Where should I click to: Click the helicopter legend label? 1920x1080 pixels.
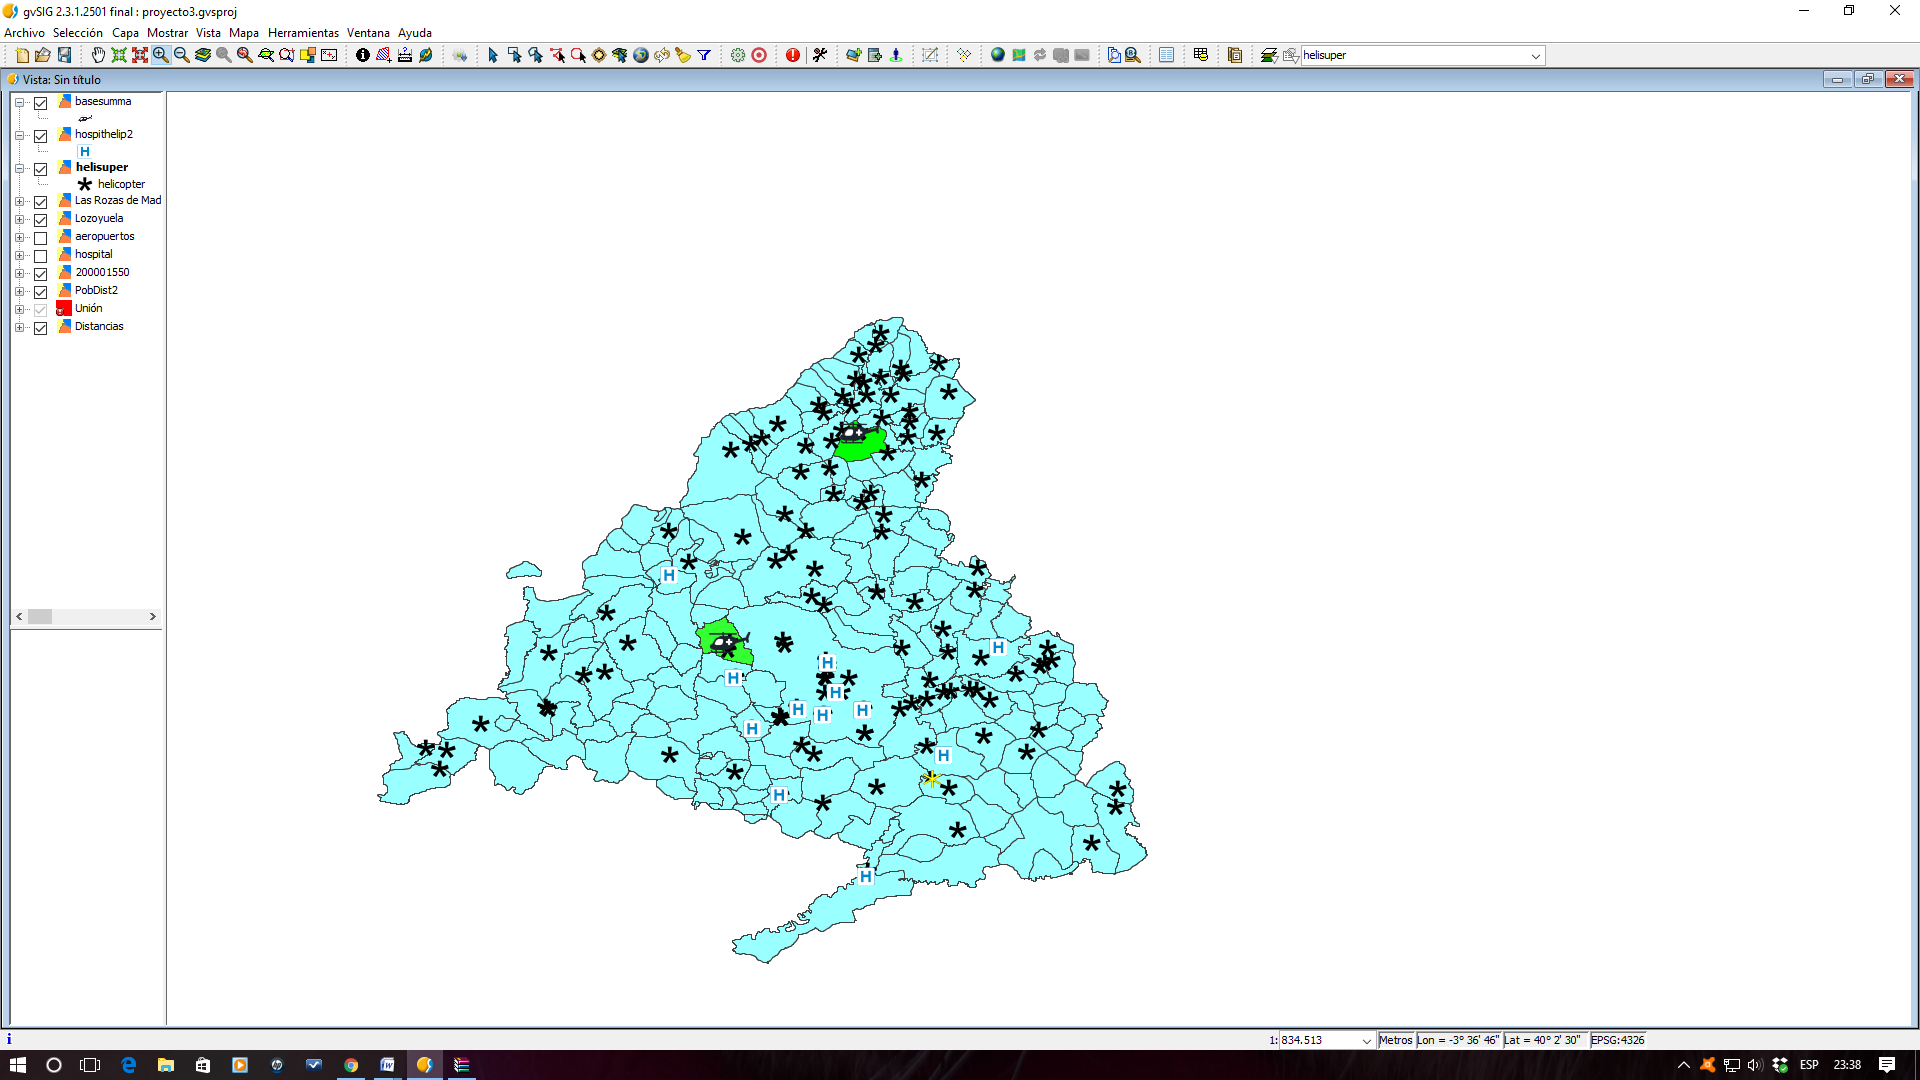click(121, 185)
